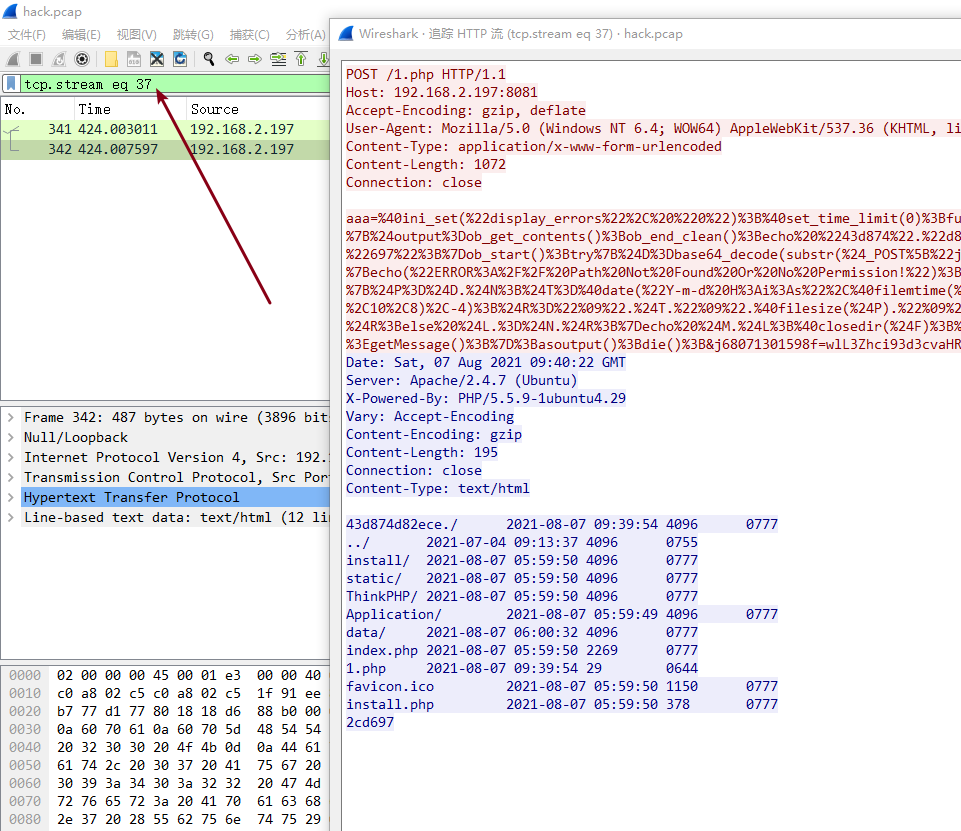
Task: Click the save capture file icon
Action: (x=134, y=59)
